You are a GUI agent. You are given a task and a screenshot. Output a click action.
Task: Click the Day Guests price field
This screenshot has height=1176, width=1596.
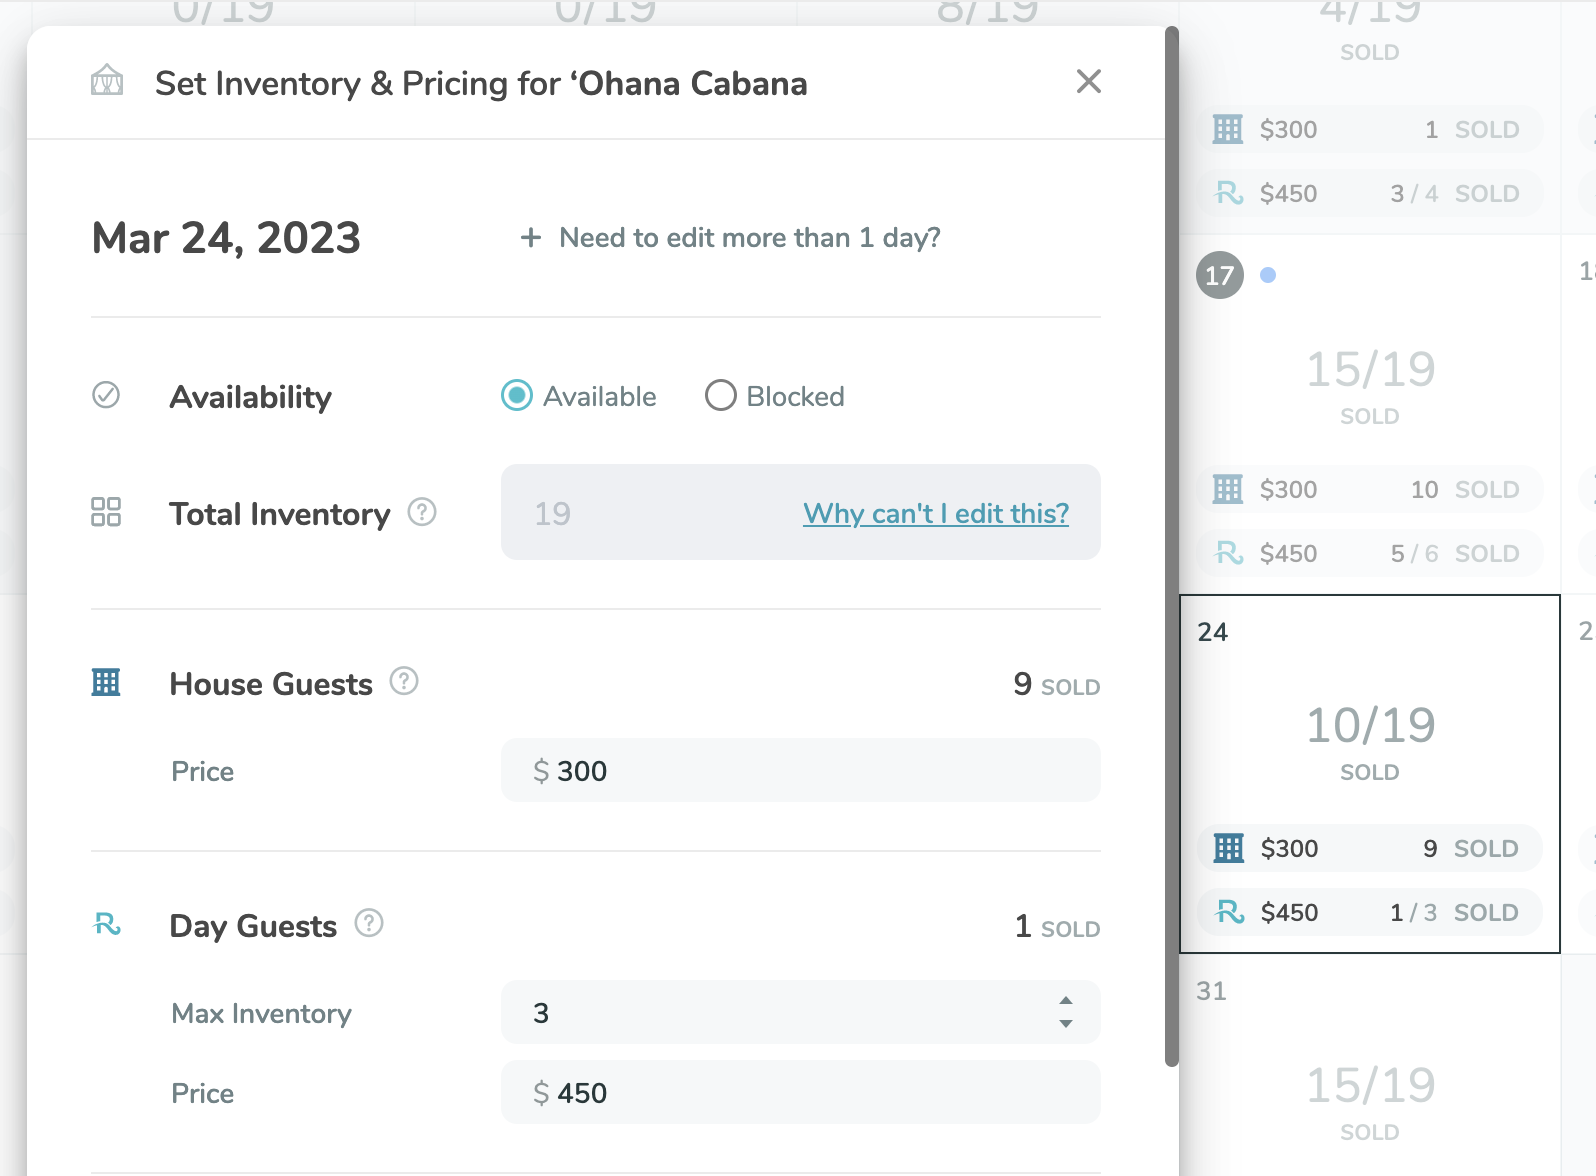coord(800,1093)
